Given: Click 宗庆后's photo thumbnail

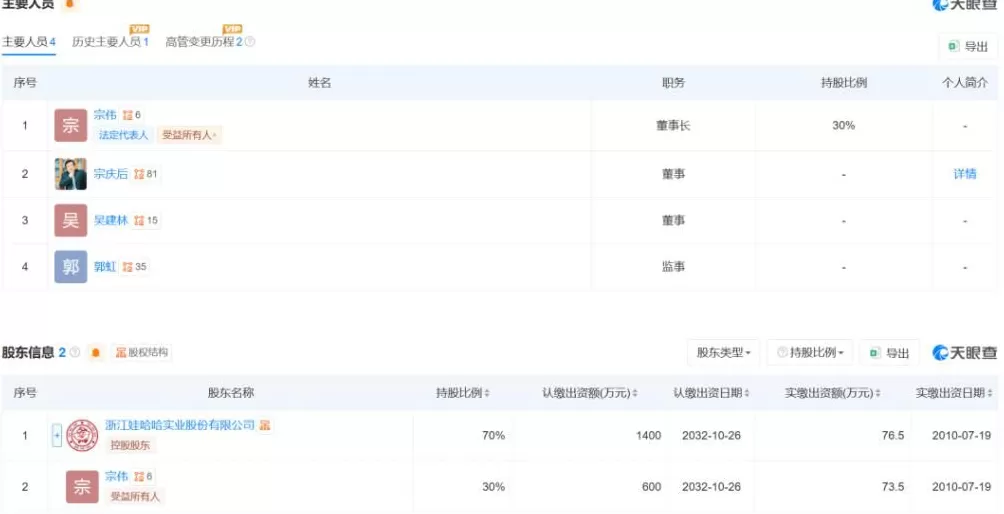Looking at the screenshot, I should coord(71,174).
